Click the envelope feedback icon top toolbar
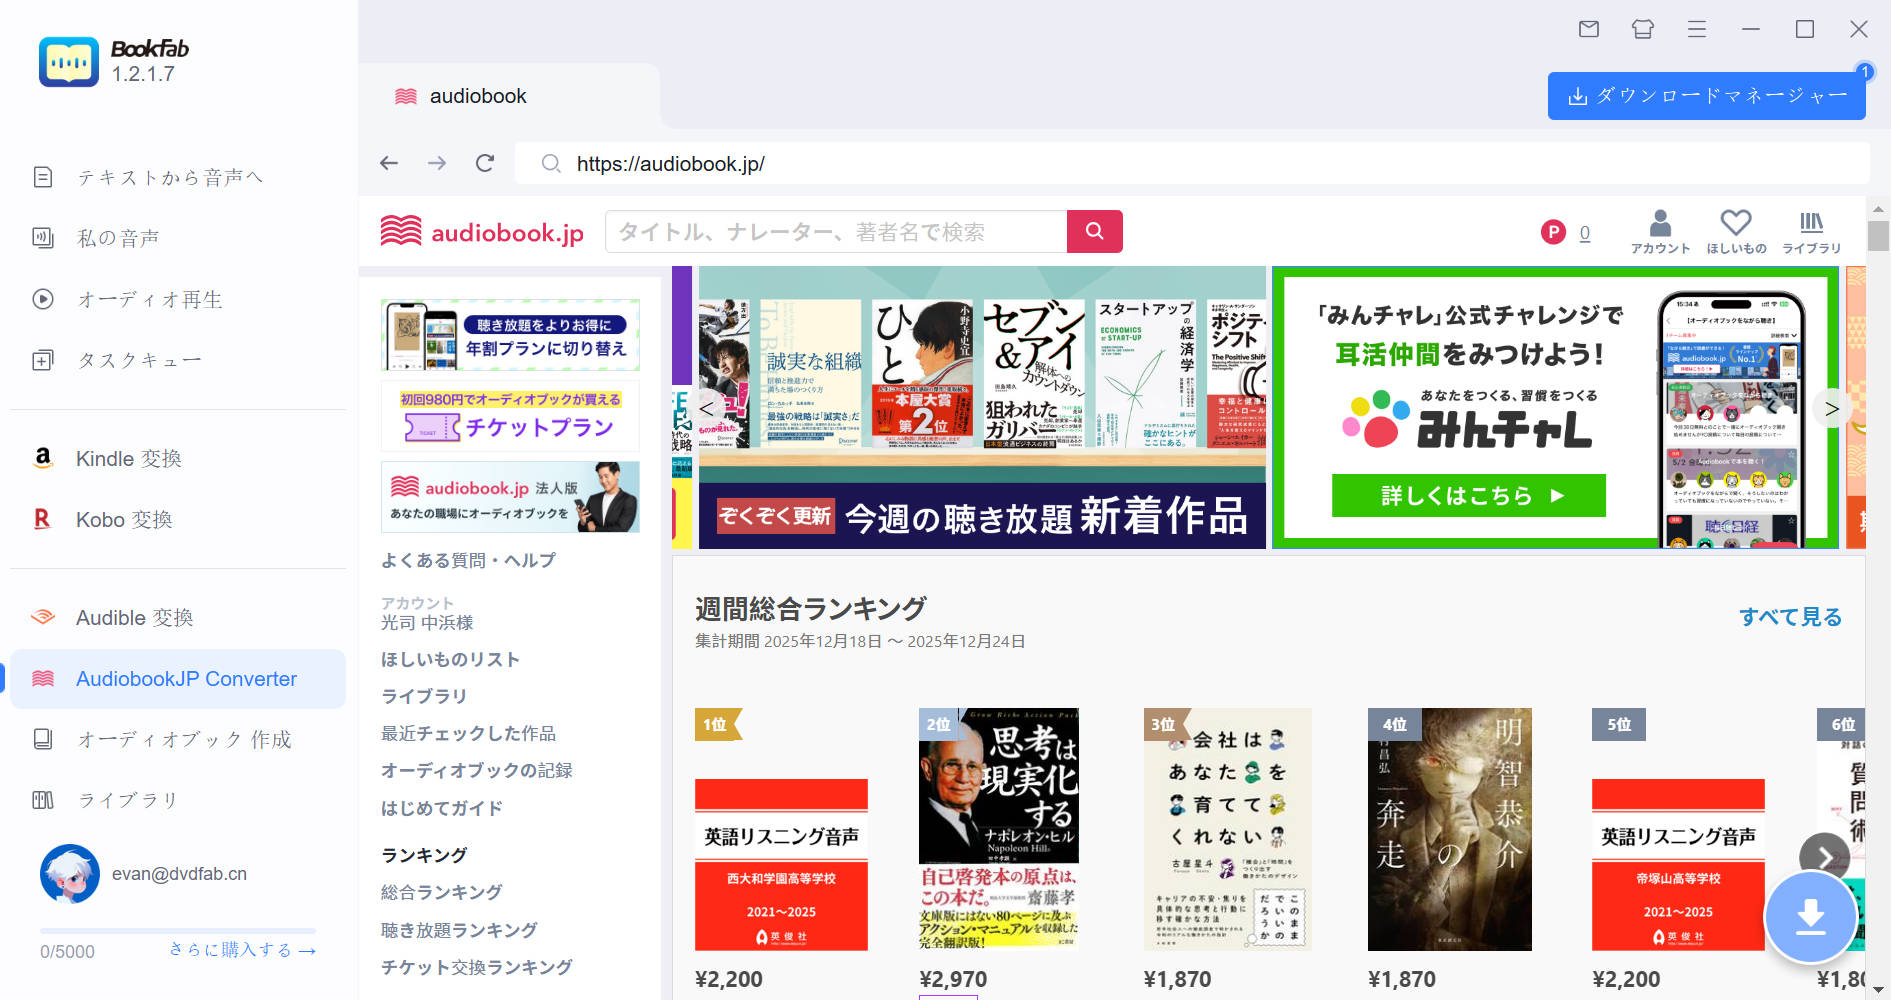The image size is (1891, 1000). 1588,30
